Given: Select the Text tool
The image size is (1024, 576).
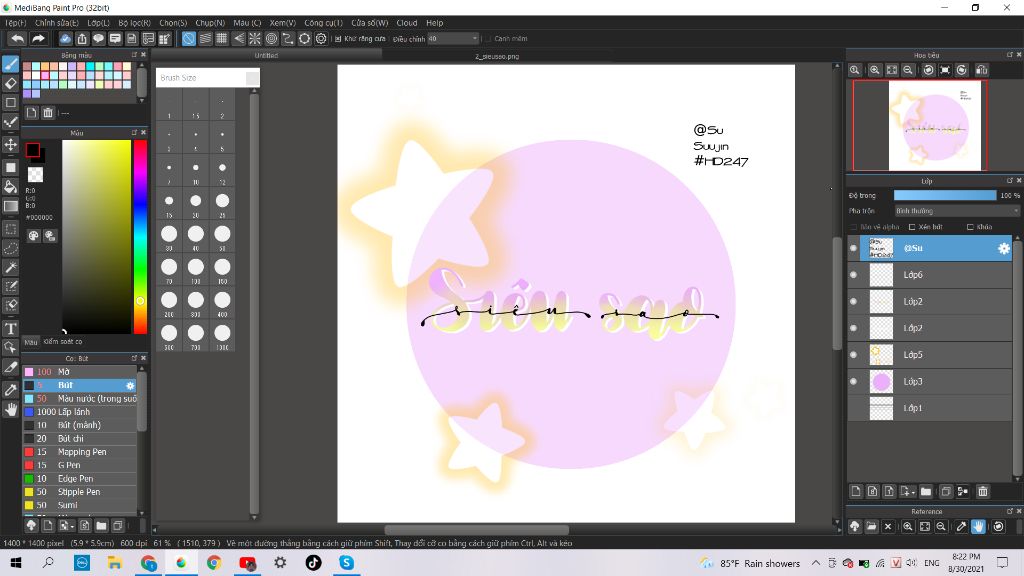Looking at the screenshot, I should [x=10, y=328].
